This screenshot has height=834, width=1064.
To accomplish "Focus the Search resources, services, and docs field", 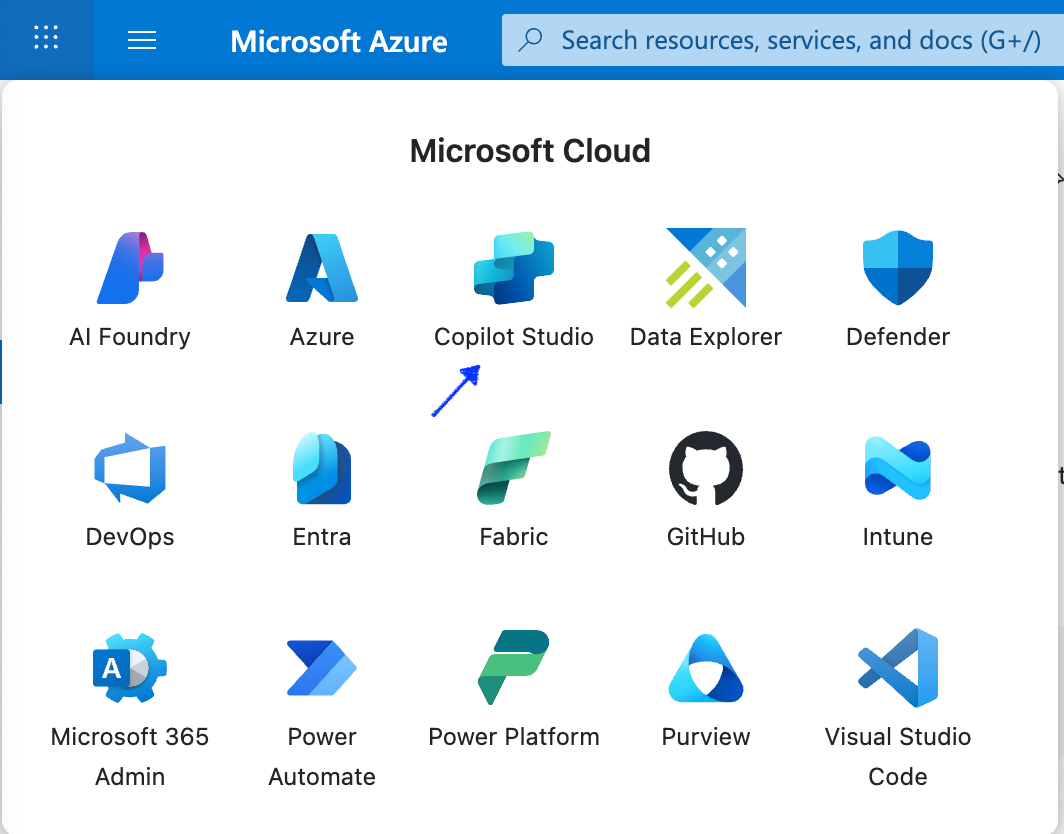I will (782, 40).
